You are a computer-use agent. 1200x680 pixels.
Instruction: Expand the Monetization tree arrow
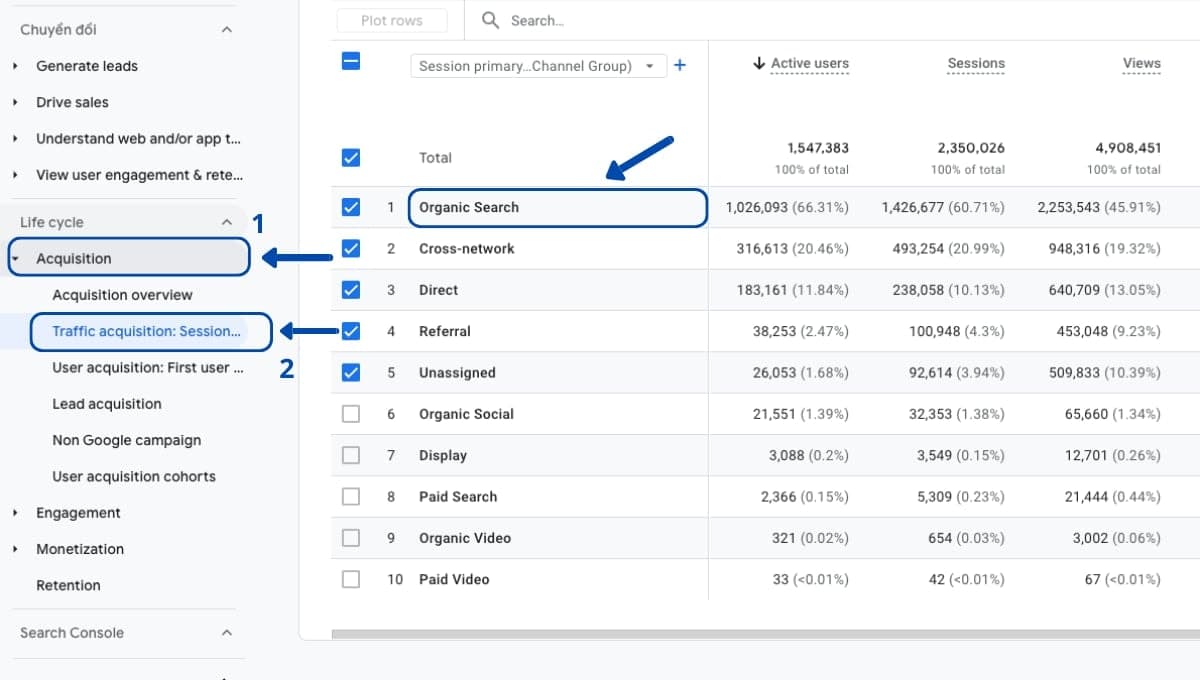tap(15, 549)
